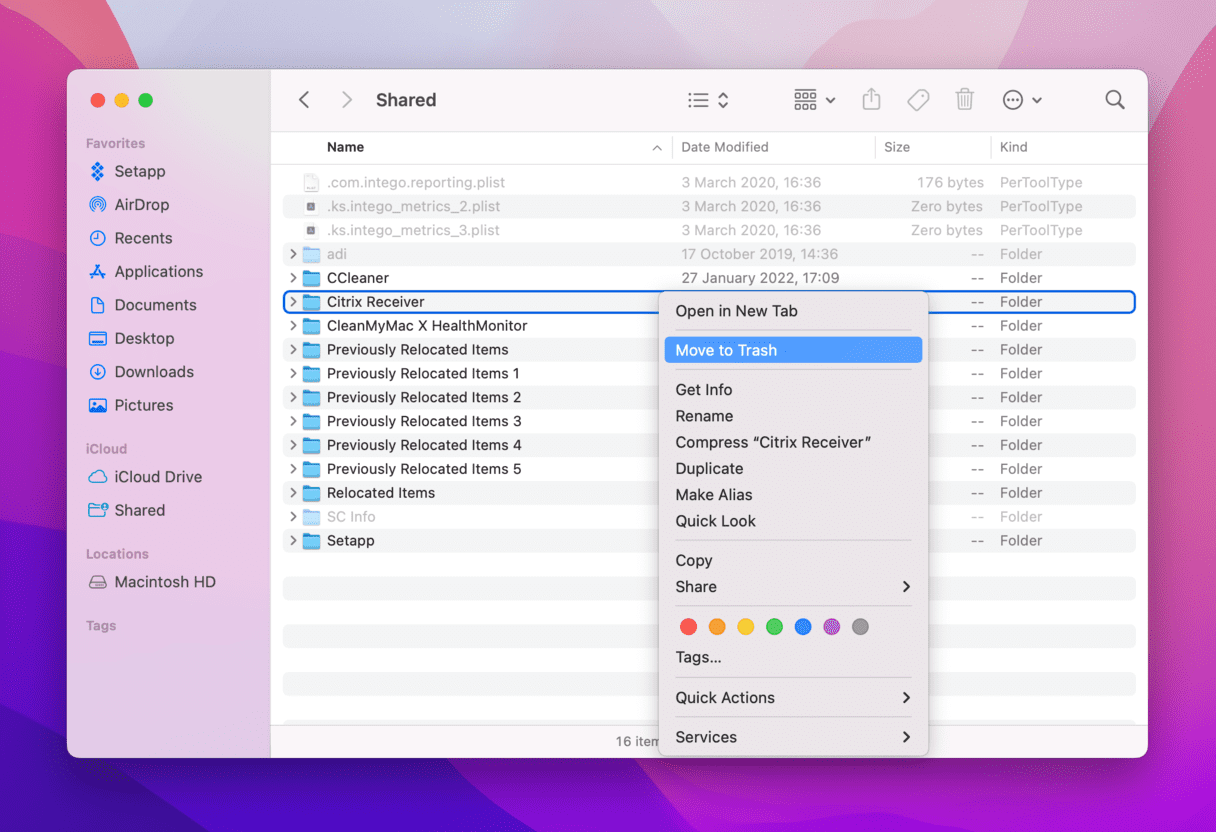The width and height of the screenshot is (1216, 832).
Task: Apply the orange tag color
Action: click(717, 627)
